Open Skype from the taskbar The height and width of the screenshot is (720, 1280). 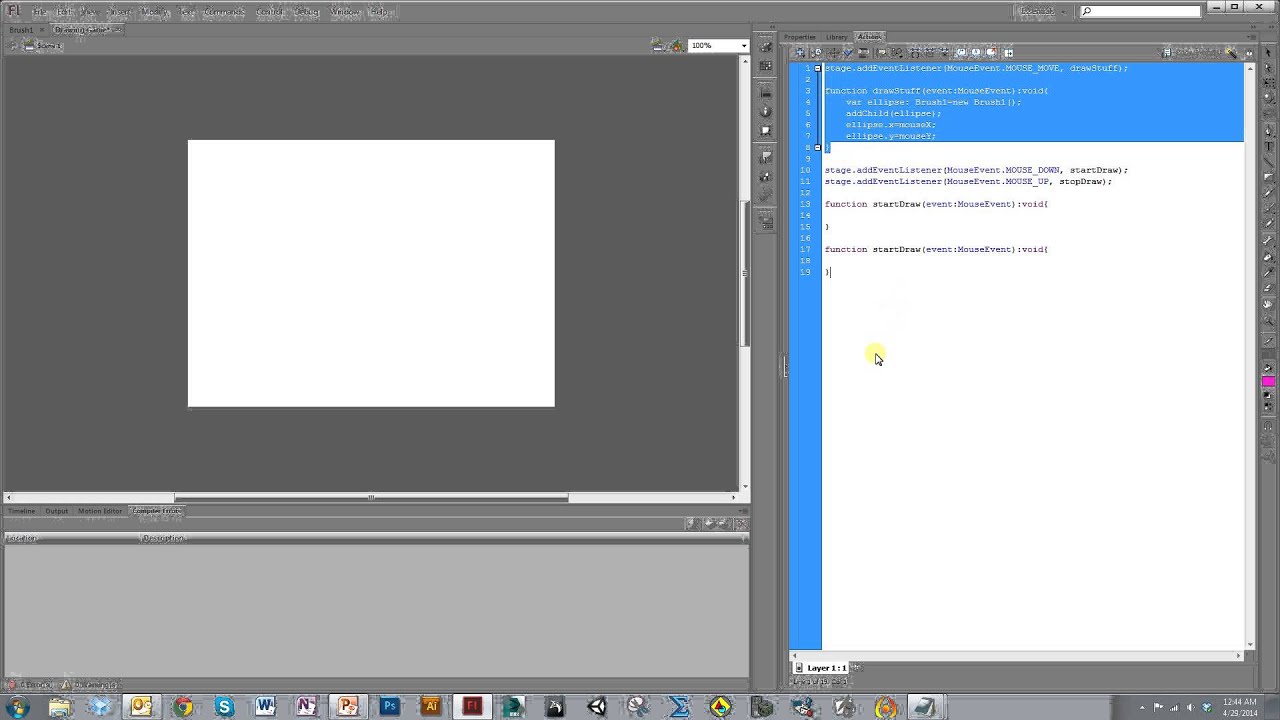(x=224, y=707)
